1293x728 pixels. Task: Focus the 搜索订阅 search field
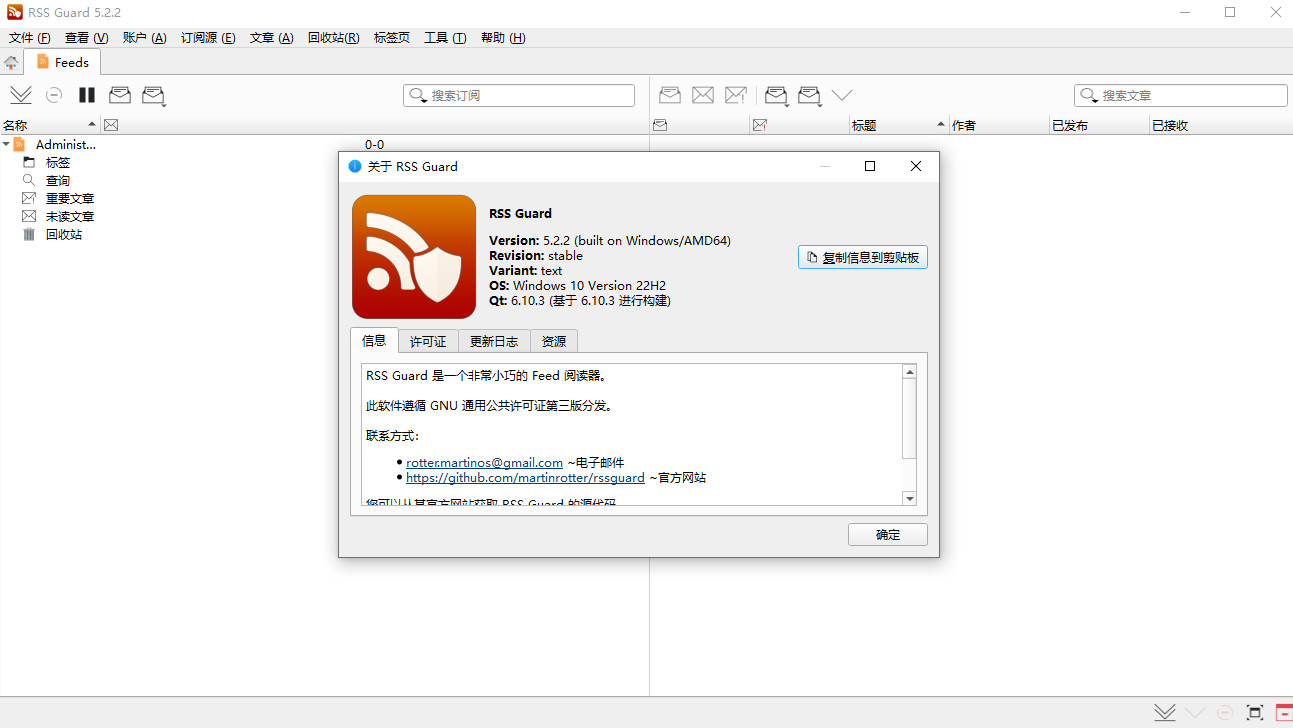point(519,96)
